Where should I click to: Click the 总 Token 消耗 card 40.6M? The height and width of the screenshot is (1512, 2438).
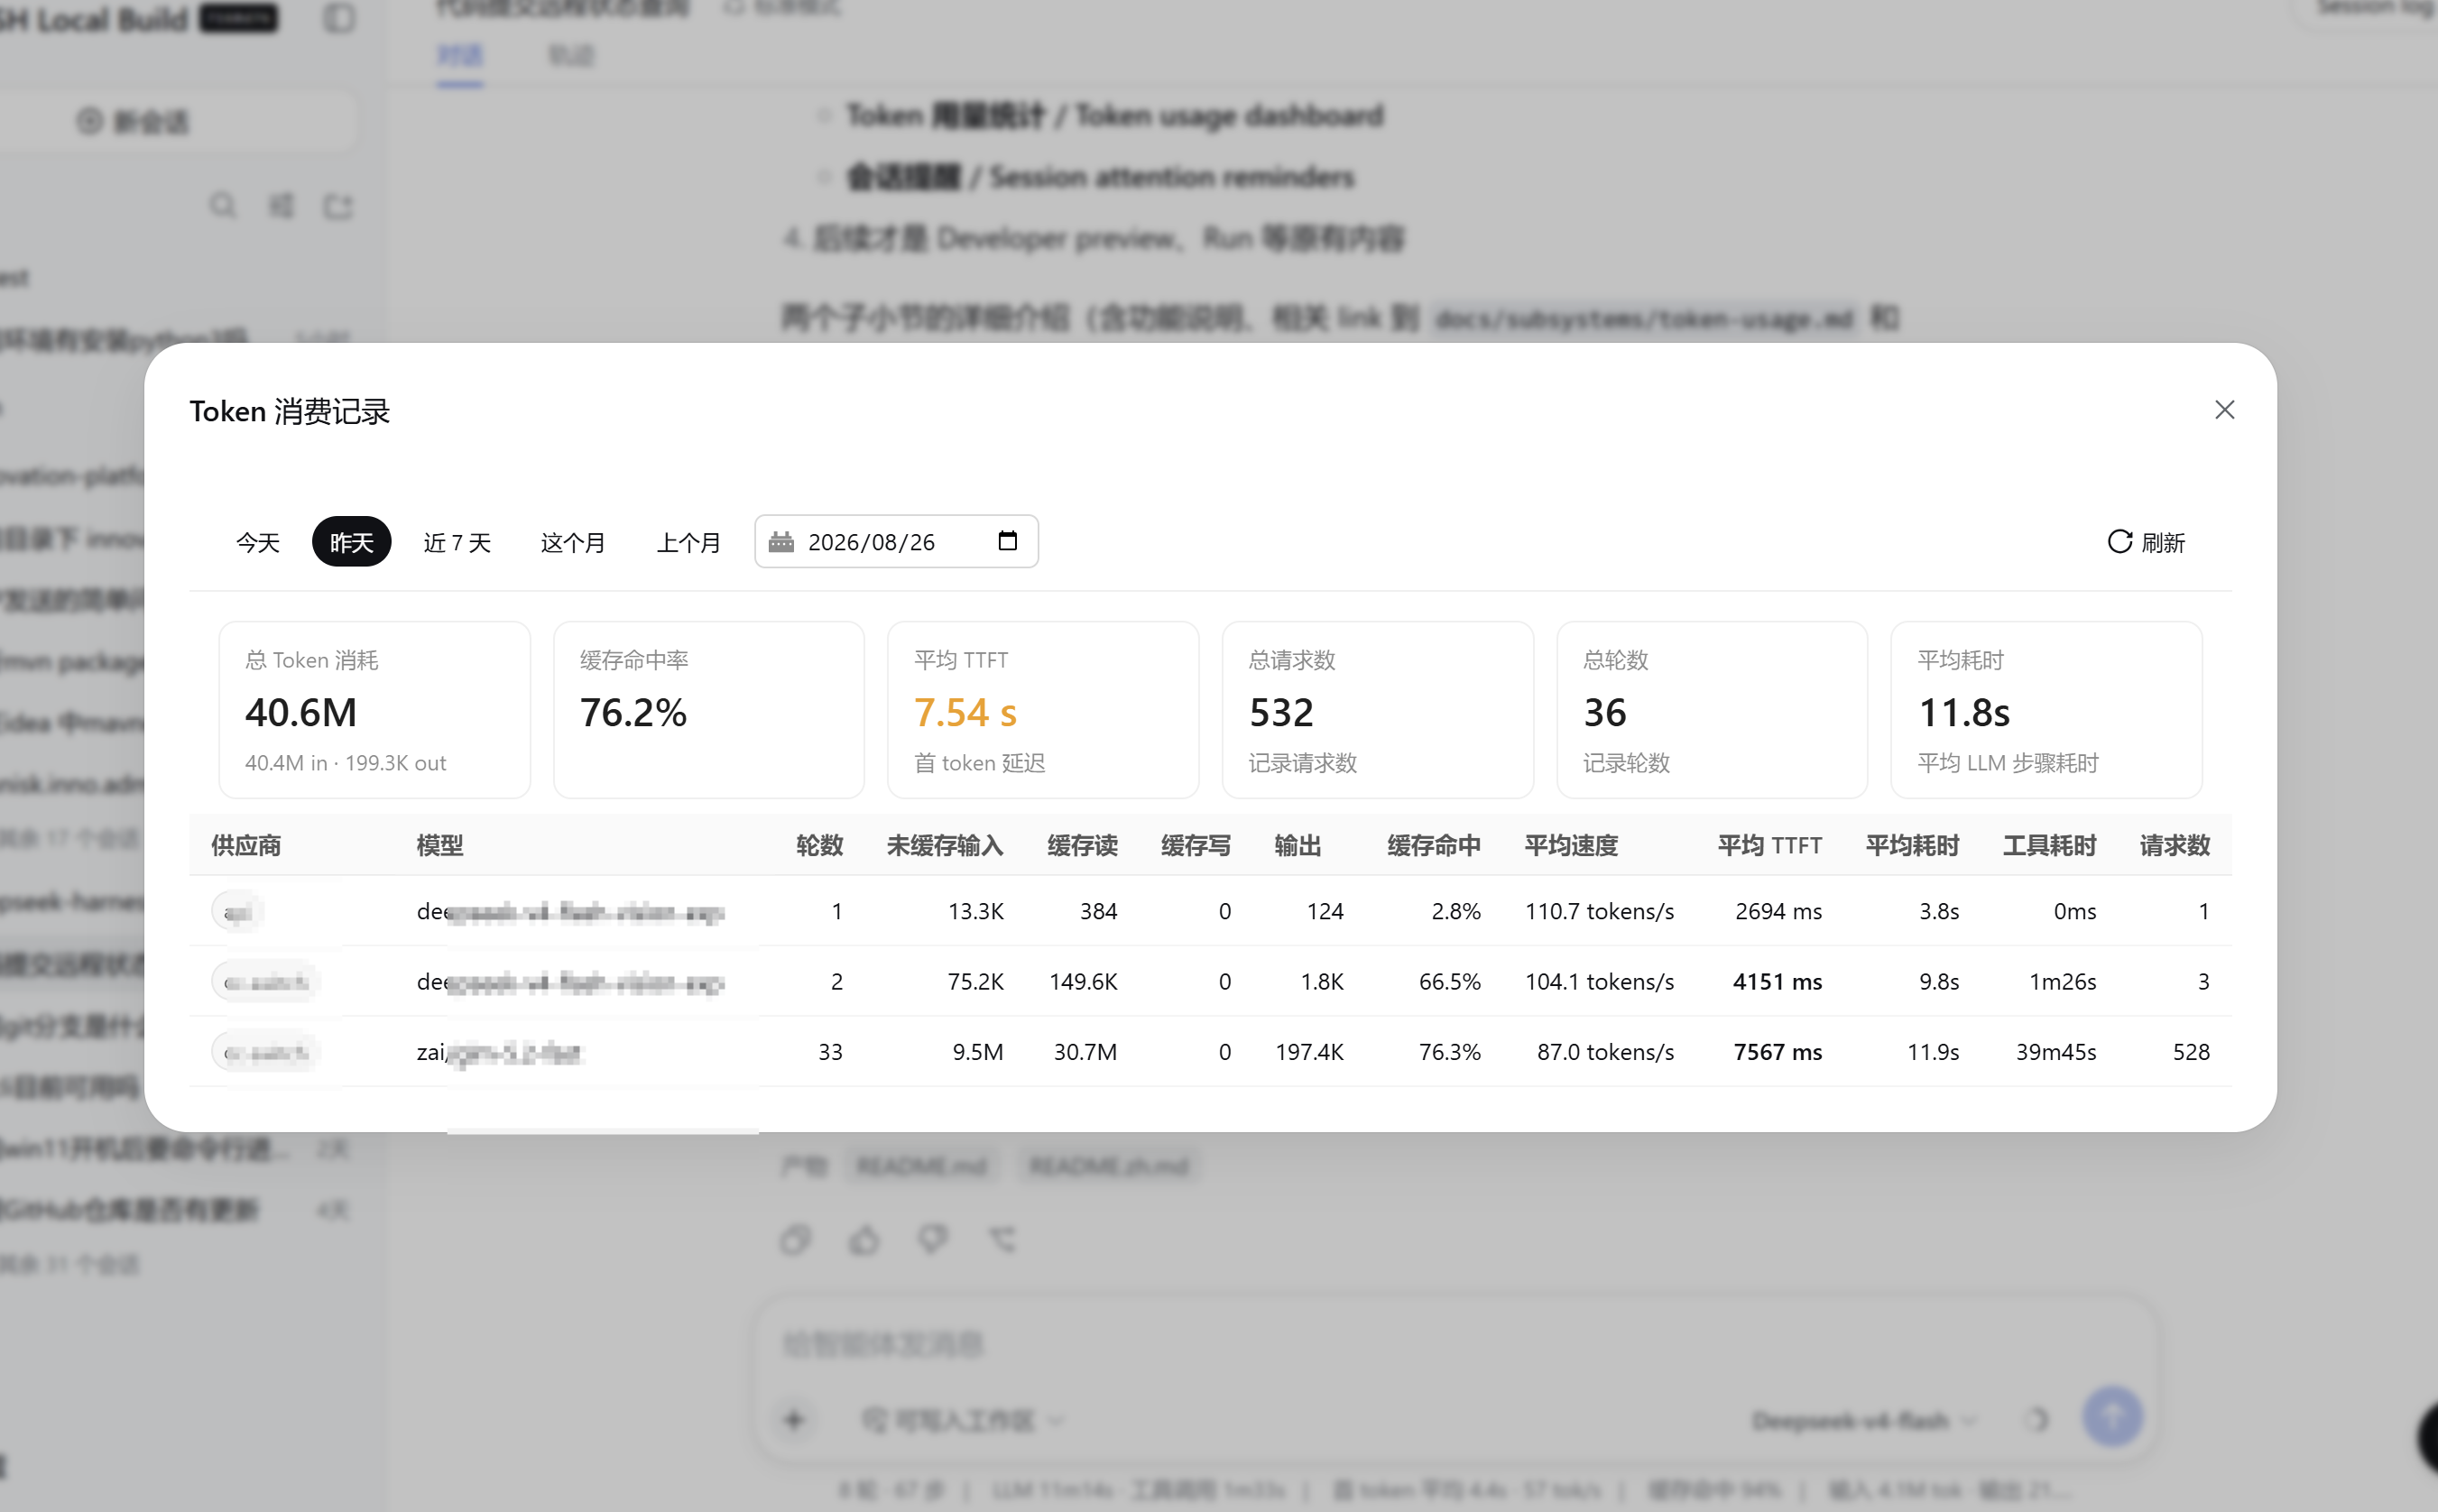tap(374, 710)
